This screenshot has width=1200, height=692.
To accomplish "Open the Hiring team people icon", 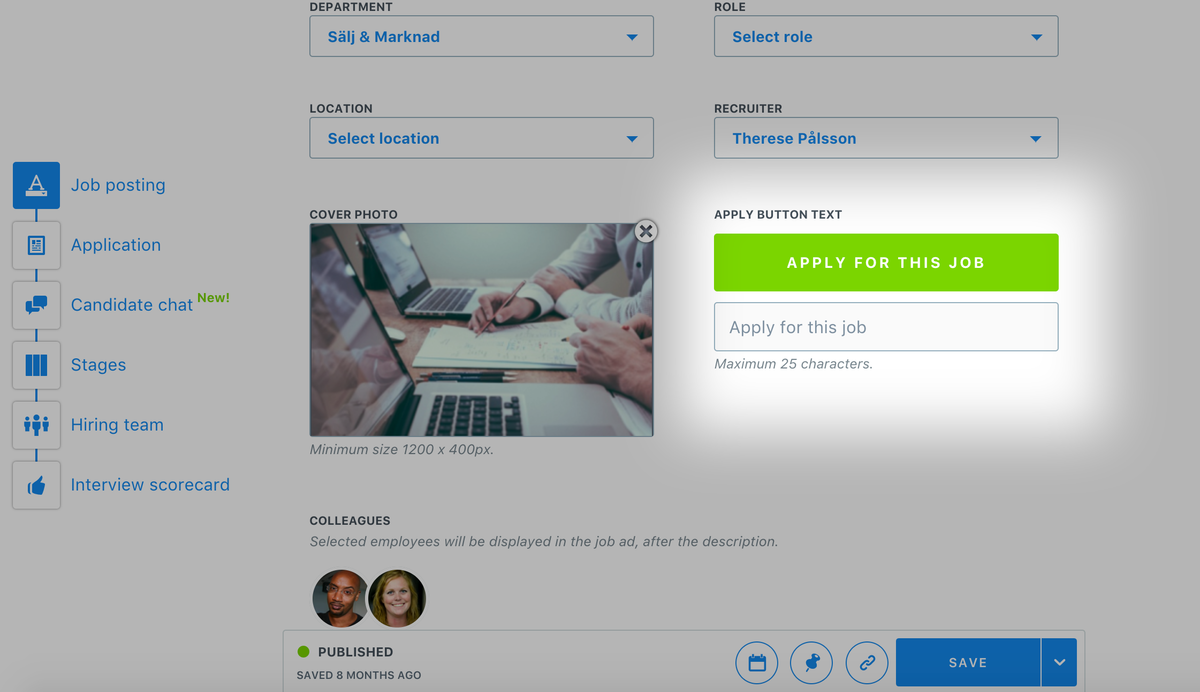I will pyautogui.click(x=36, y=425).
